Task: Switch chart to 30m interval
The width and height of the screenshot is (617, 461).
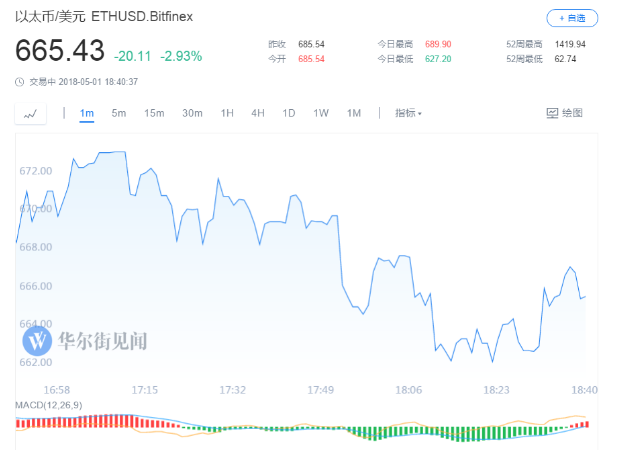Action: tap(192, 113)
